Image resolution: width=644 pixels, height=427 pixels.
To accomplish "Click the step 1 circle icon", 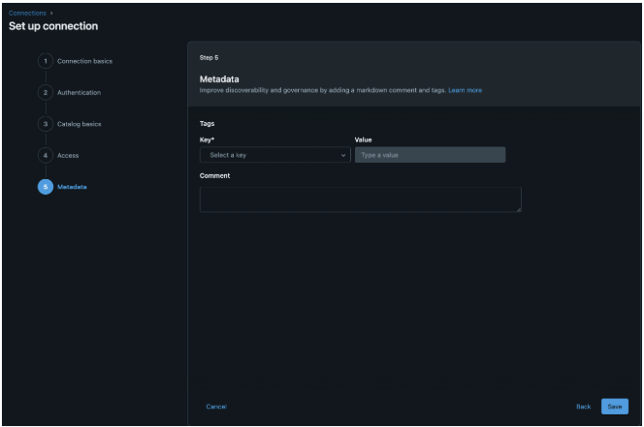I will [46, 61].
